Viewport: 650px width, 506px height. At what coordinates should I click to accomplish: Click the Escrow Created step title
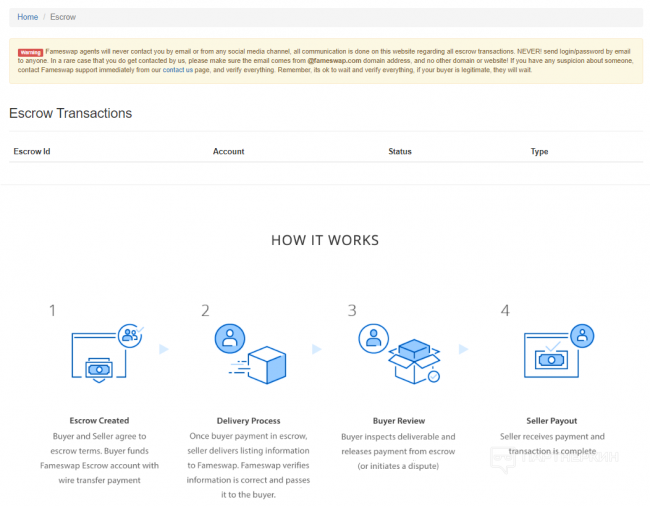pos(99,421)
